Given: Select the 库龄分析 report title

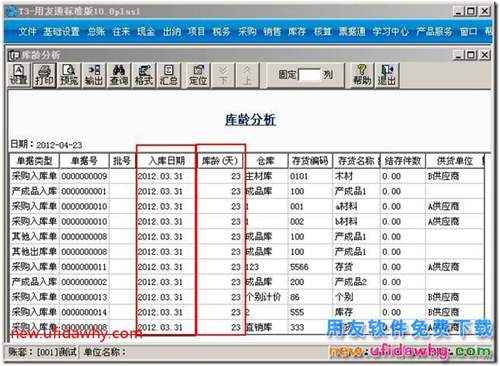Looking at the screenshot, I should tap(250, 119).
